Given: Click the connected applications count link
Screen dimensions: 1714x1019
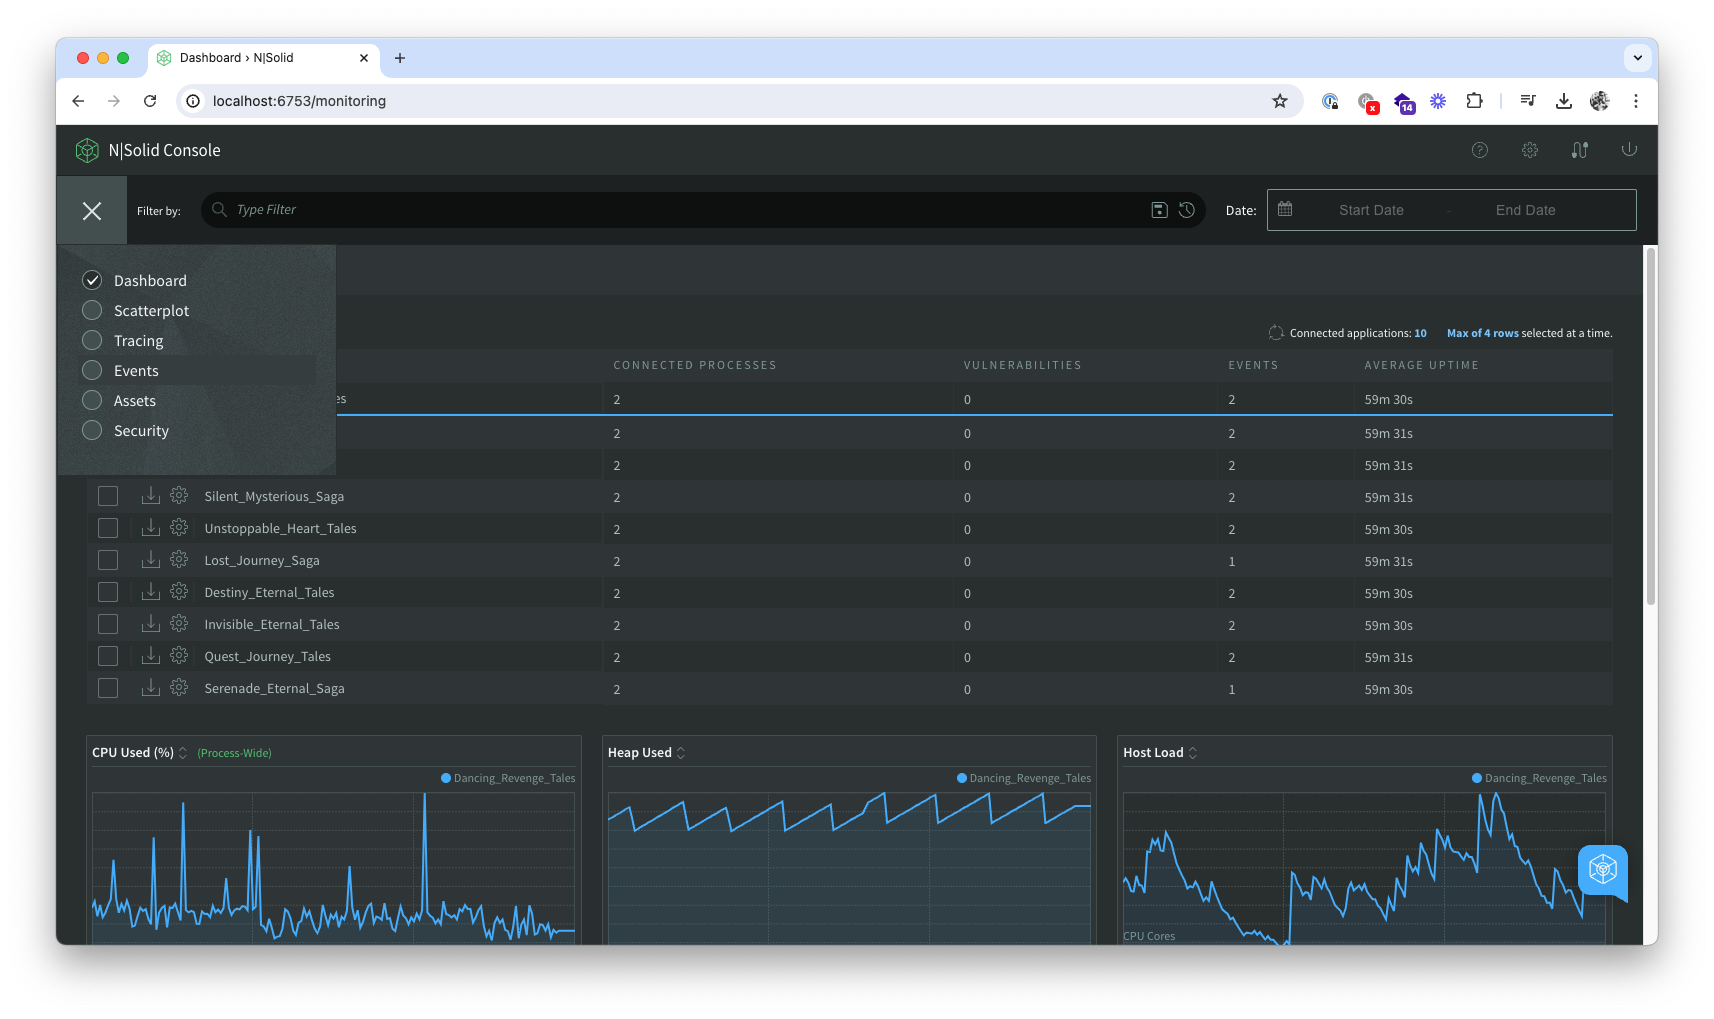Looking at the screenshot, I should pos(1421,332).
